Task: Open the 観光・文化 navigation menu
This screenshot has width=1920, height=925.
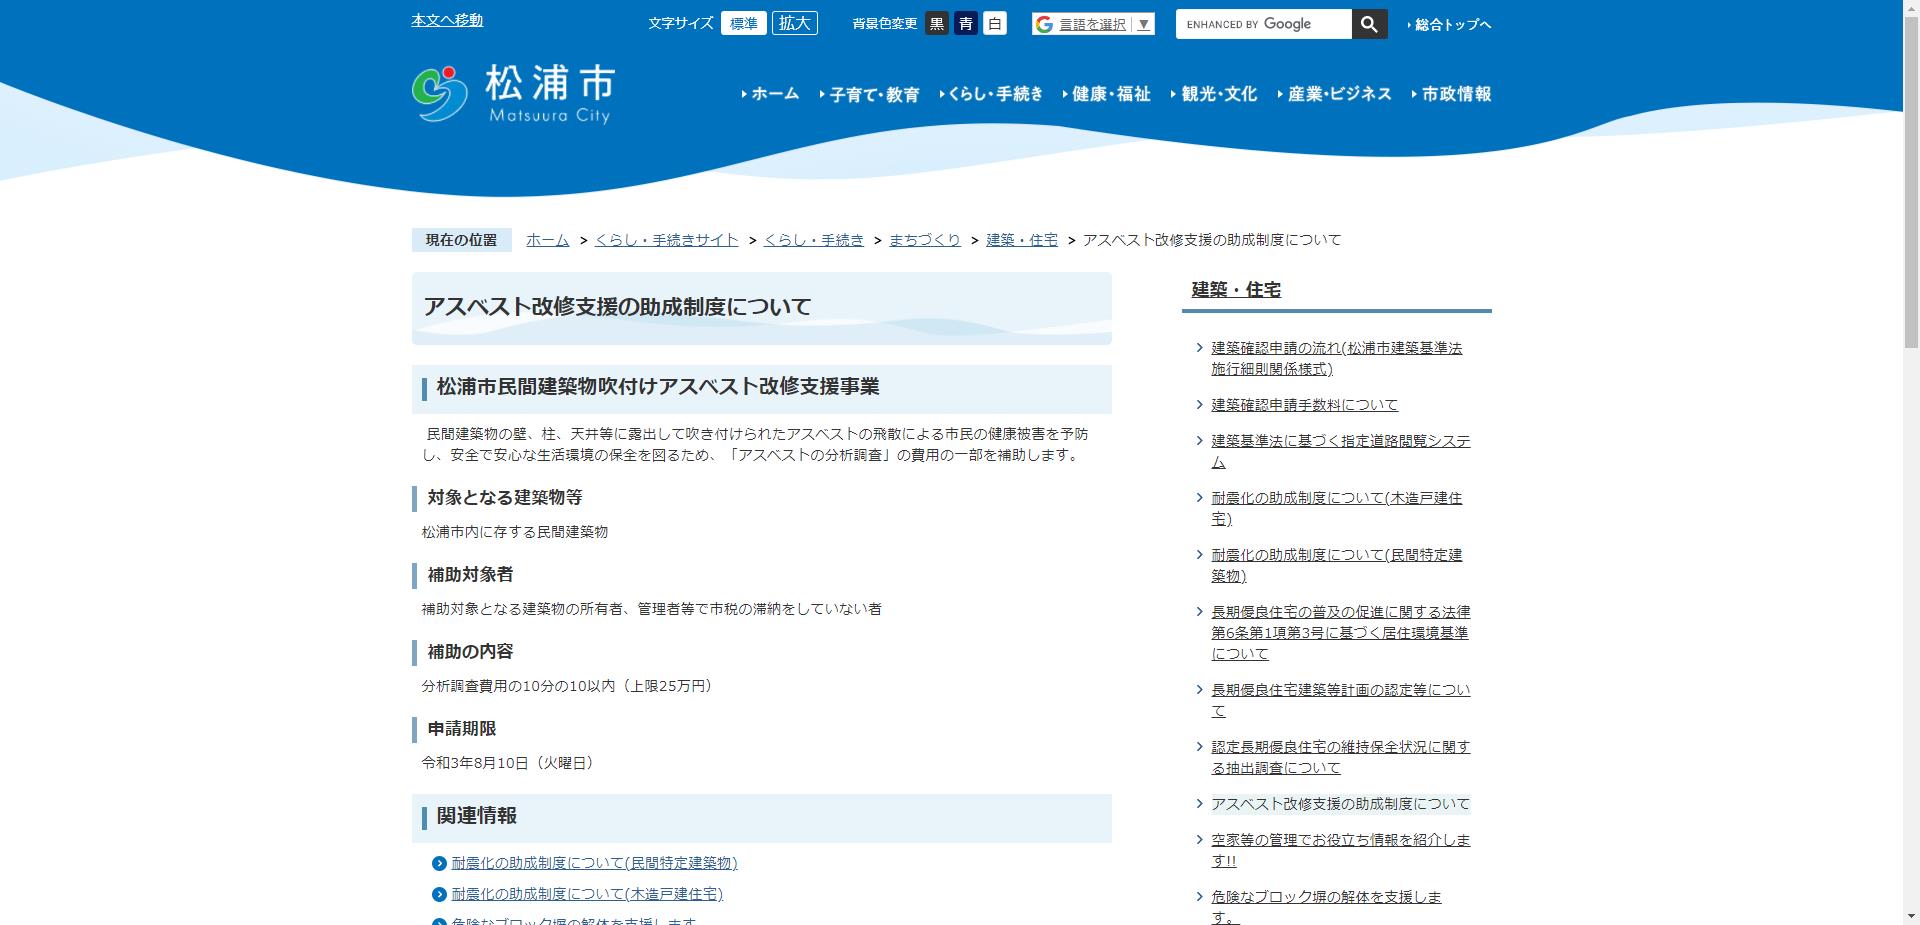Action: [x=1217, y=93]
